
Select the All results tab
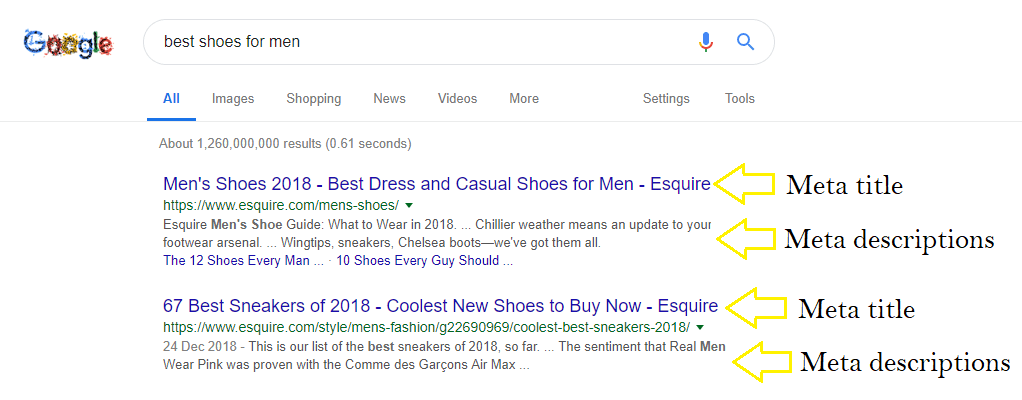[x=171, y=99]
